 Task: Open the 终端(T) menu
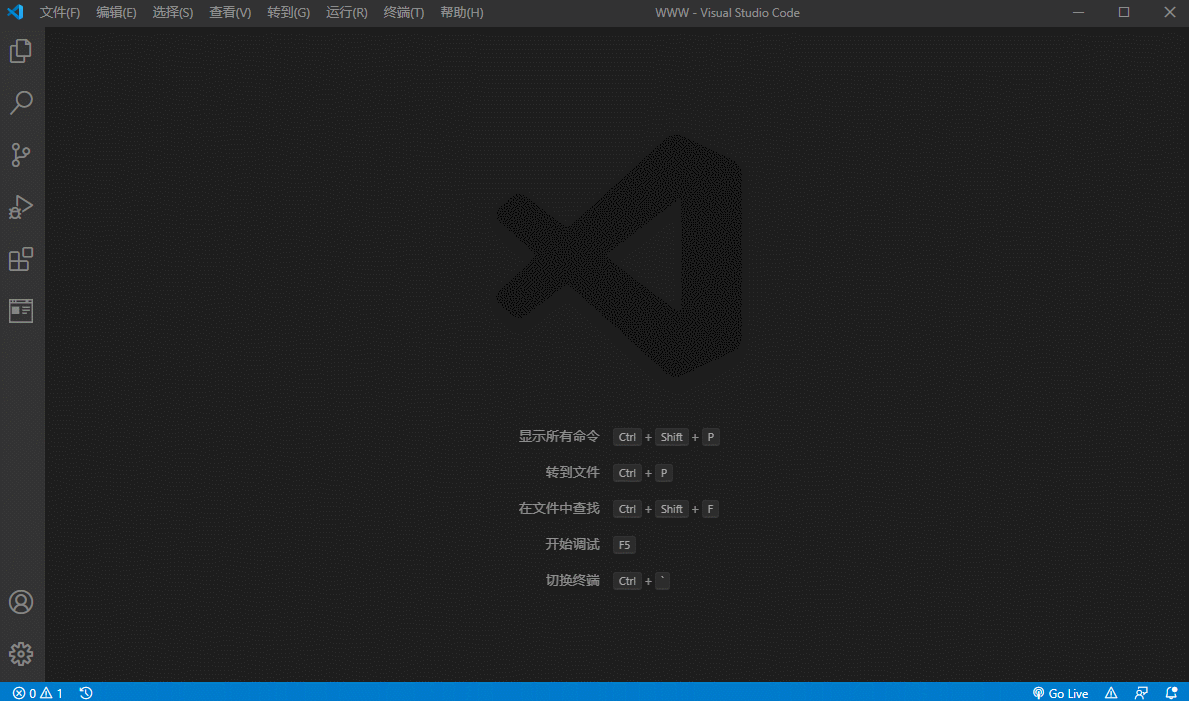click(x=403, y=13)
